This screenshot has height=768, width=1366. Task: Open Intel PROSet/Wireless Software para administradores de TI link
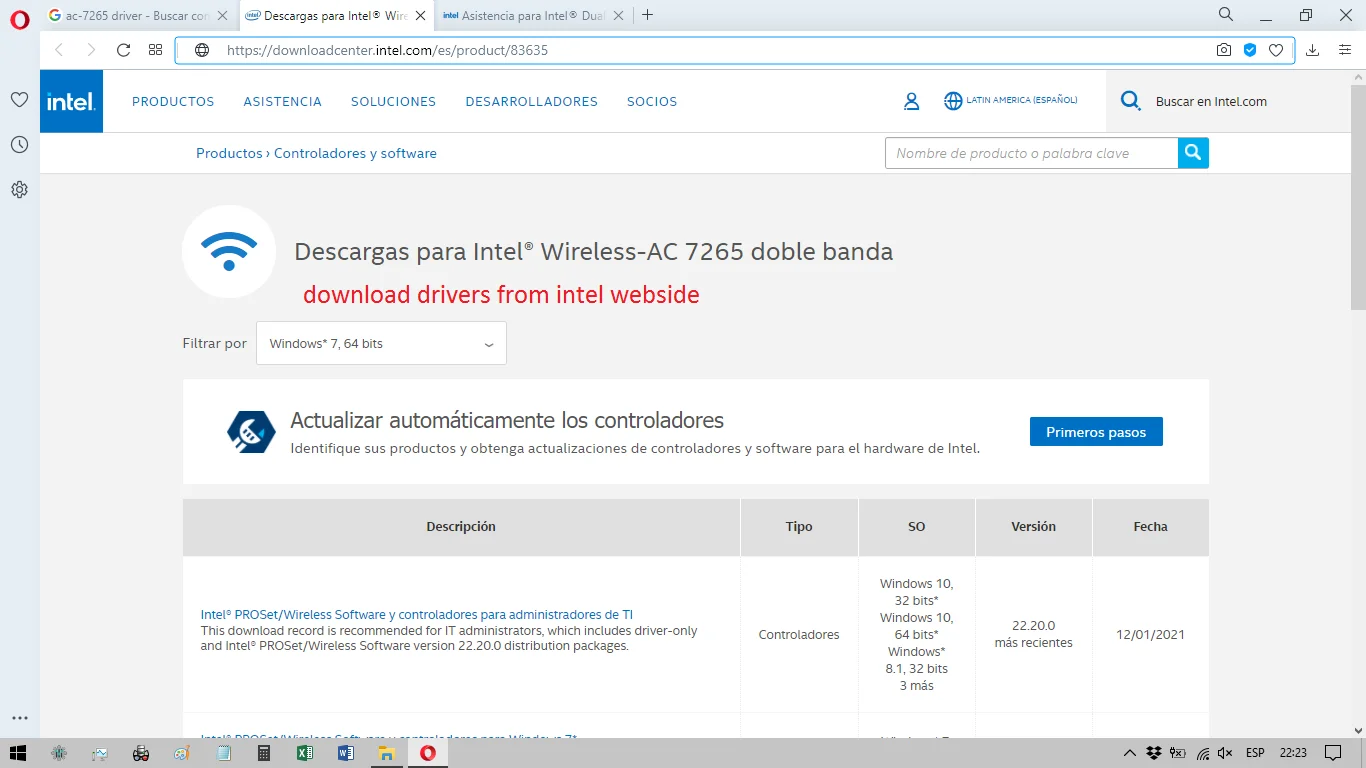417,614
